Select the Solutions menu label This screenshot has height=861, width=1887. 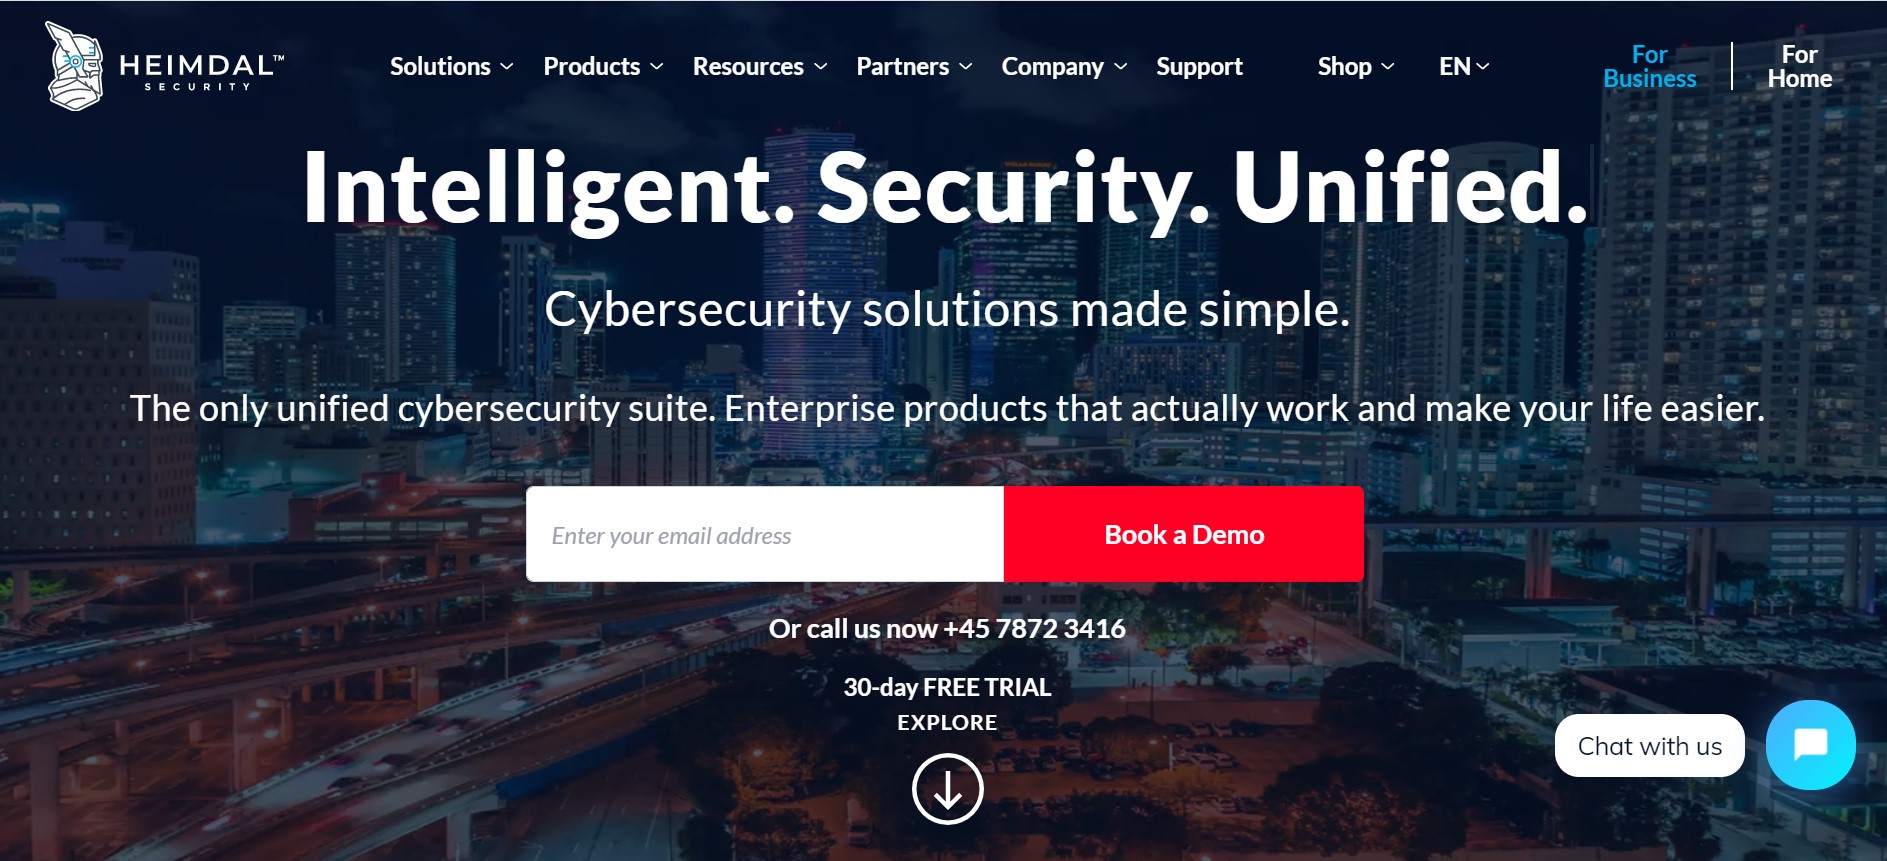[440, 67]
